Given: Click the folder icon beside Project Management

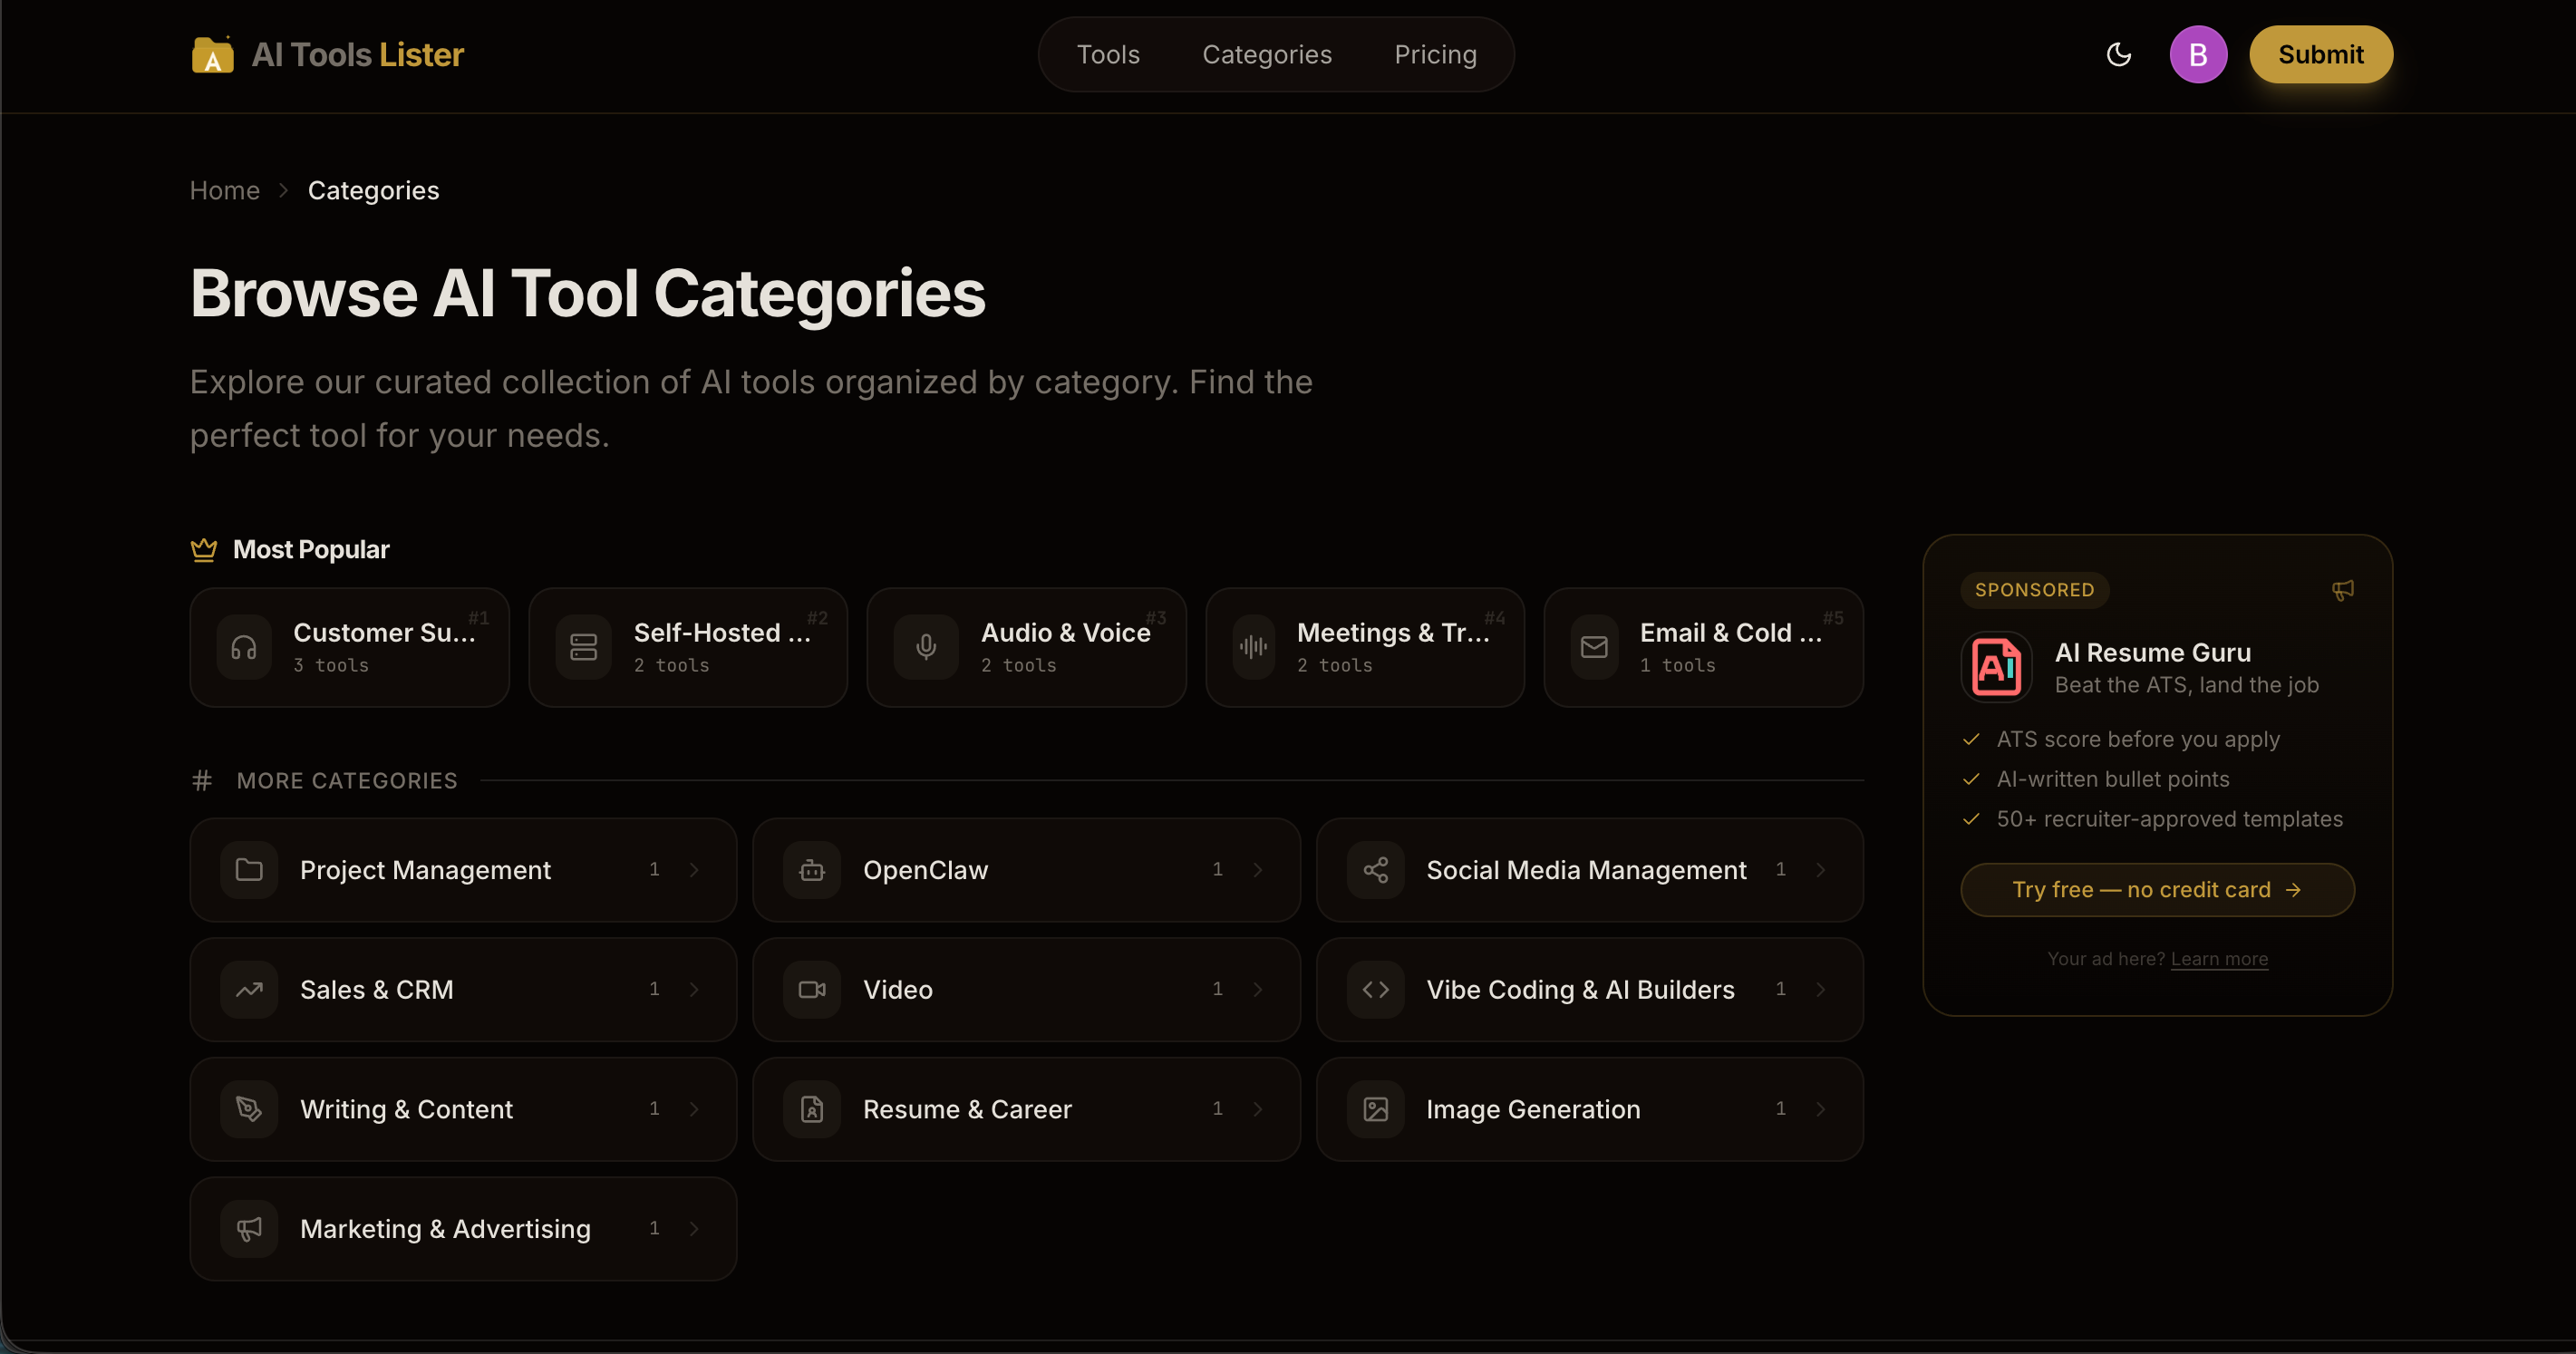Looking at the screenshot, I should (249, 870).
